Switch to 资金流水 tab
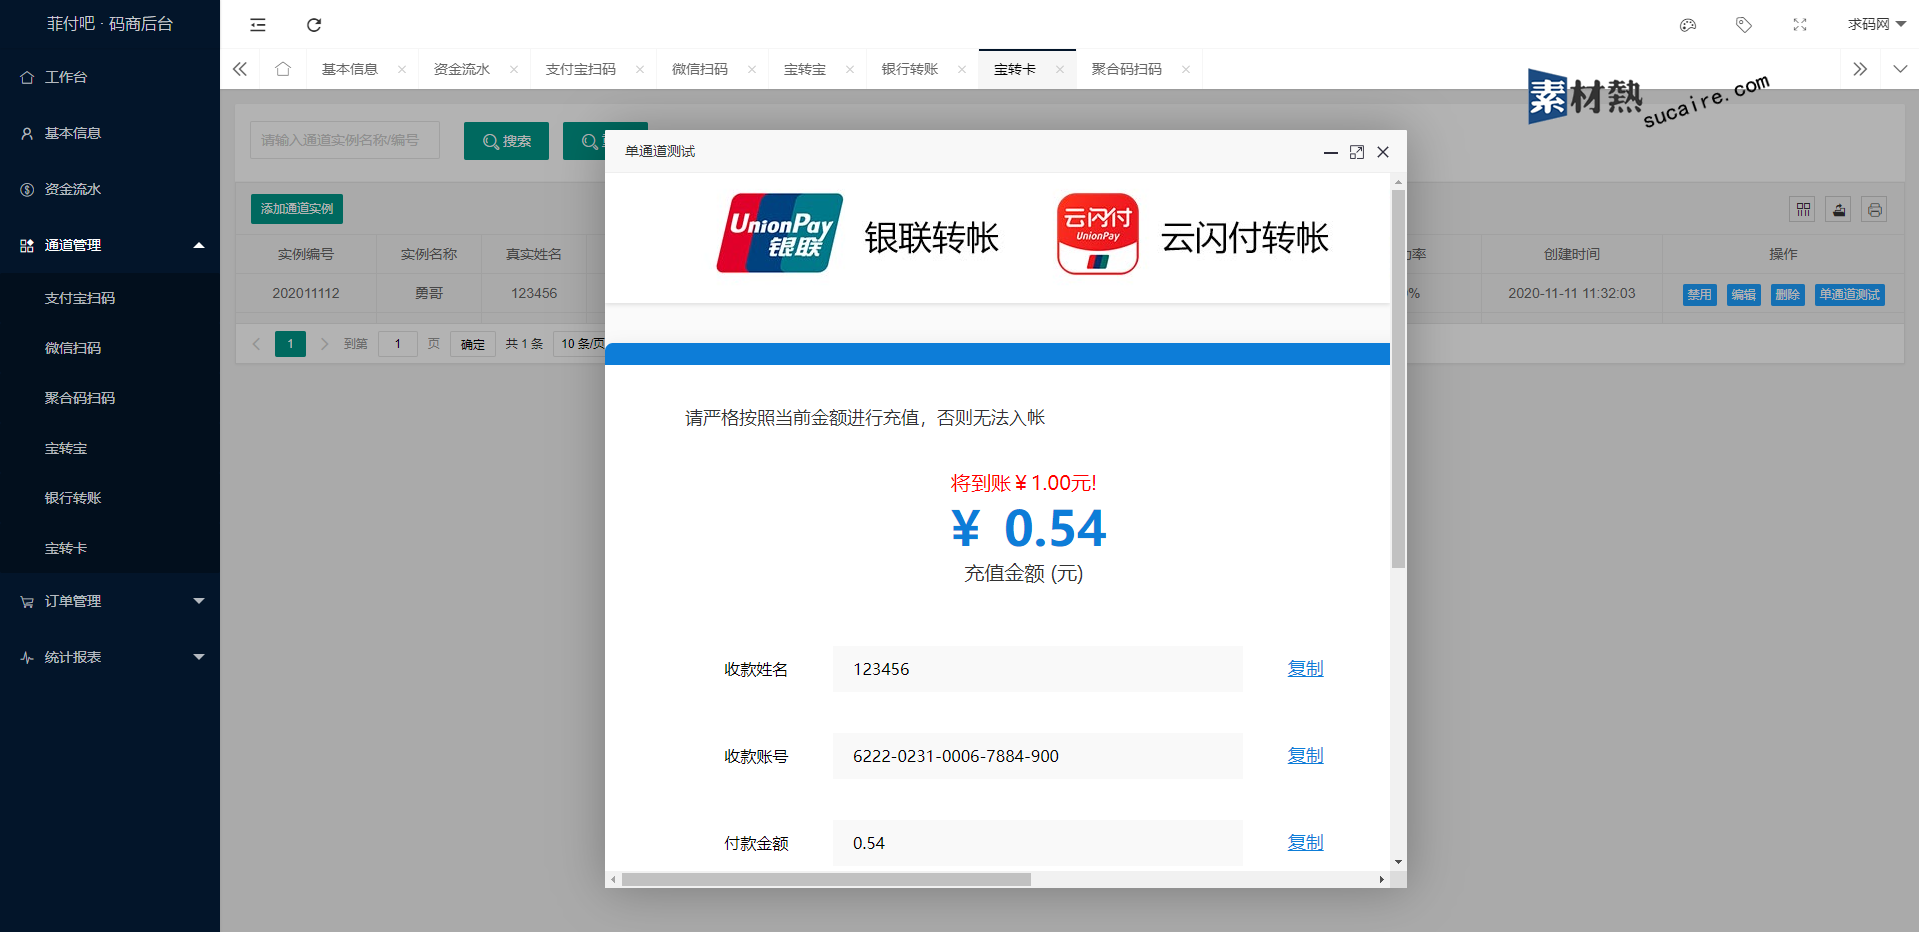 (461, 69)
